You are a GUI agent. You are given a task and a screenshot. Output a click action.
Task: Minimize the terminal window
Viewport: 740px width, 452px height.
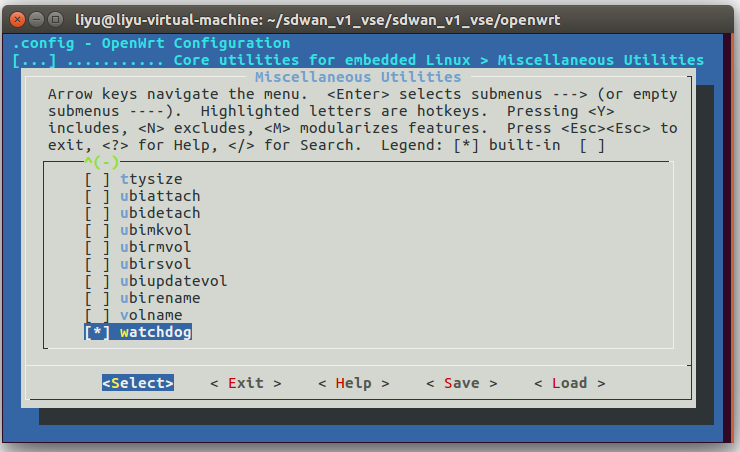pyautogui.click(x=36, y=19)
